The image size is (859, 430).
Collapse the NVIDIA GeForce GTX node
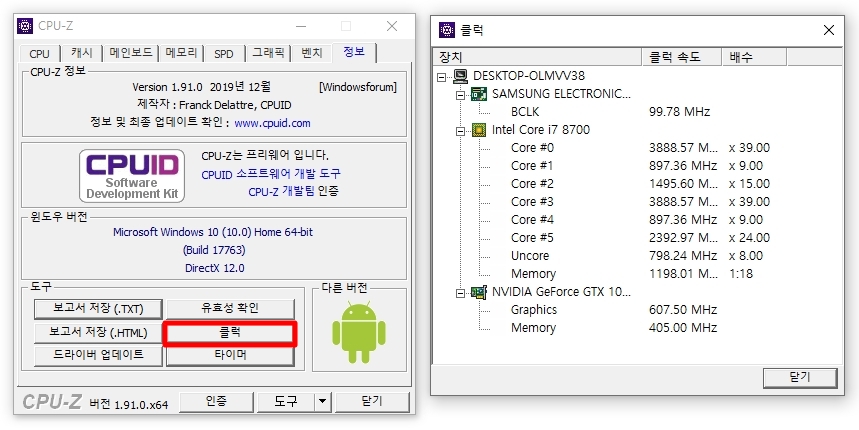click(x=461, y=294)
